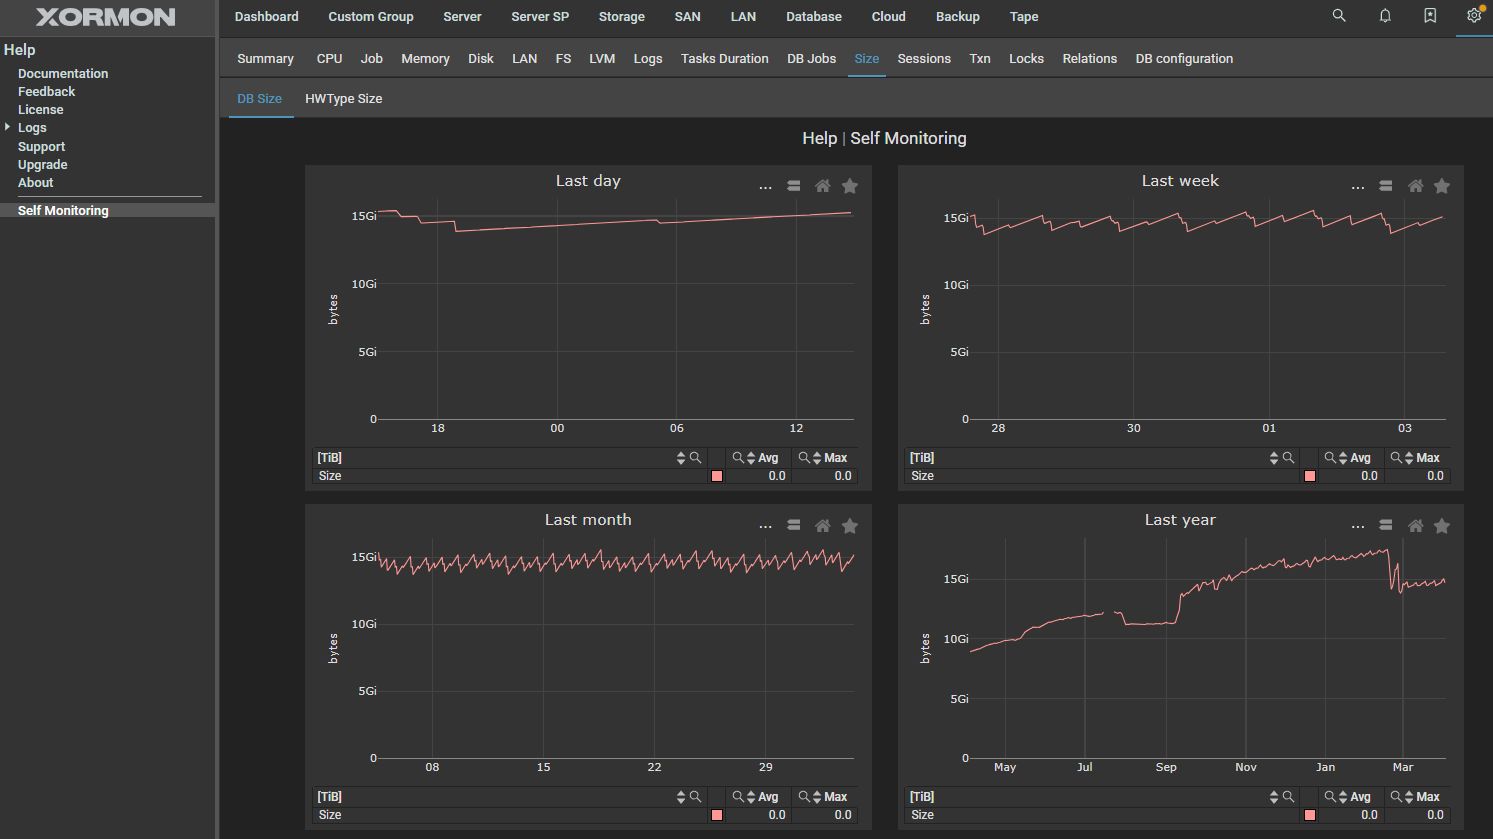Sort Last month legend by Max column
Viewport: 1493px width, 839px height.
[817, 797]
